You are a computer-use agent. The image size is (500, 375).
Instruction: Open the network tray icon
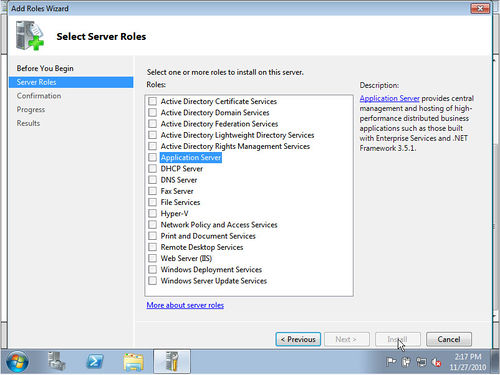(x=421, y=362)
